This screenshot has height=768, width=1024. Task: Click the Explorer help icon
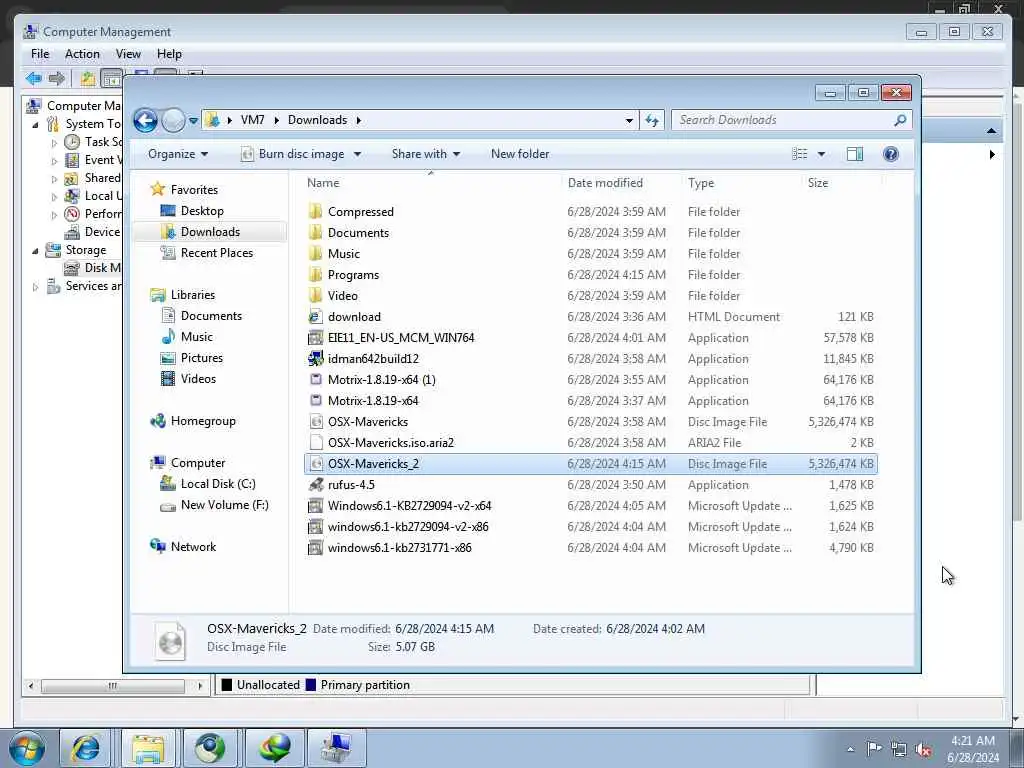coord(891,154)
